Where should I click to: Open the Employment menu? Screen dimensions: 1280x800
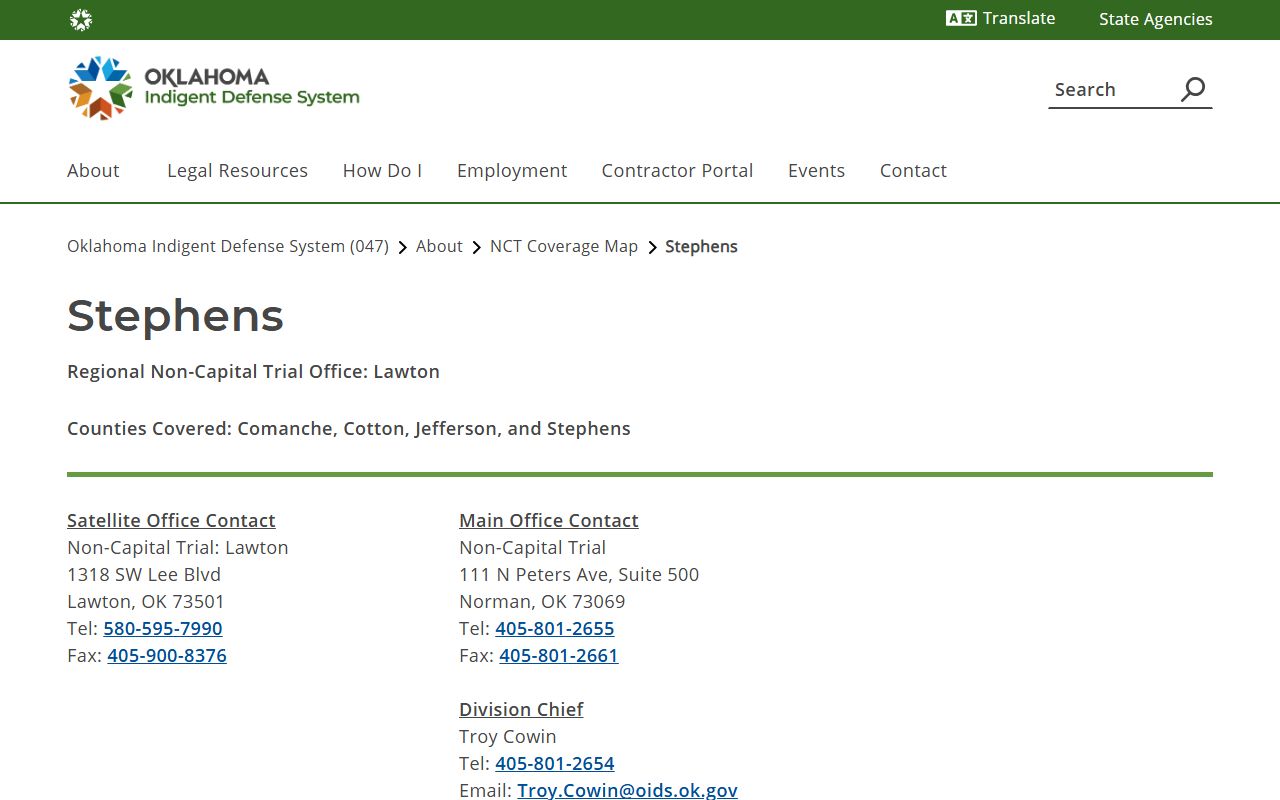(x=512, y=170)
